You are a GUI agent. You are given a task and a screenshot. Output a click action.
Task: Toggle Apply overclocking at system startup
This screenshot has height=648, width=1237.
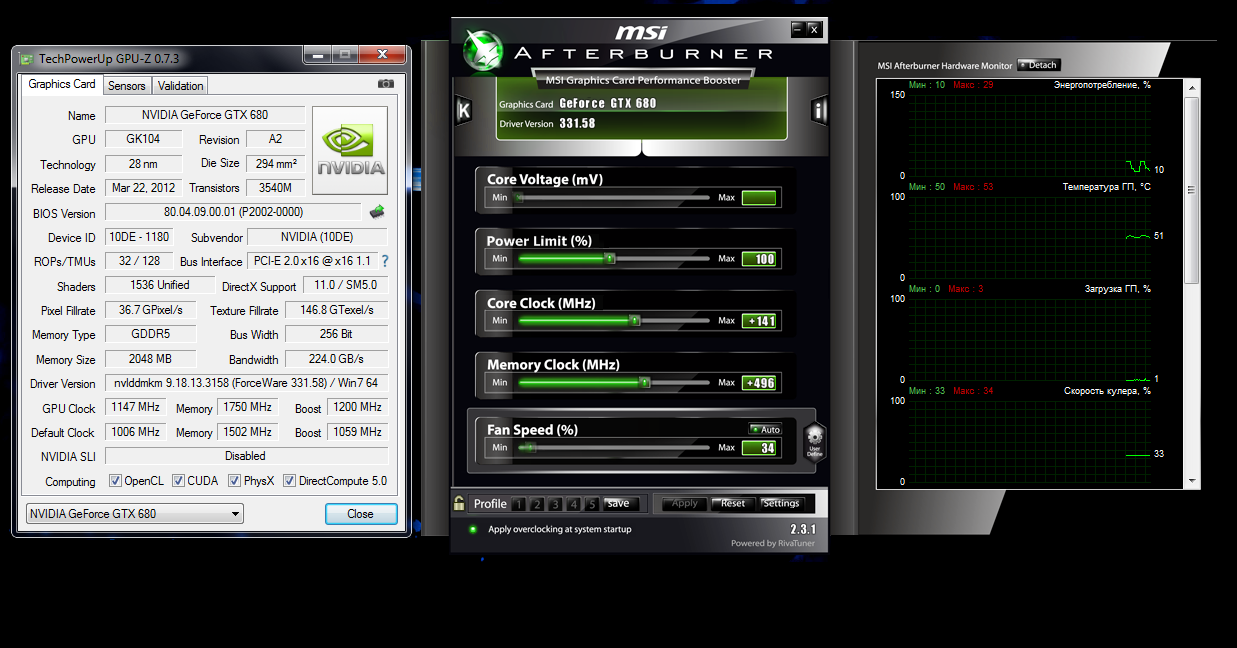point(472,529)
